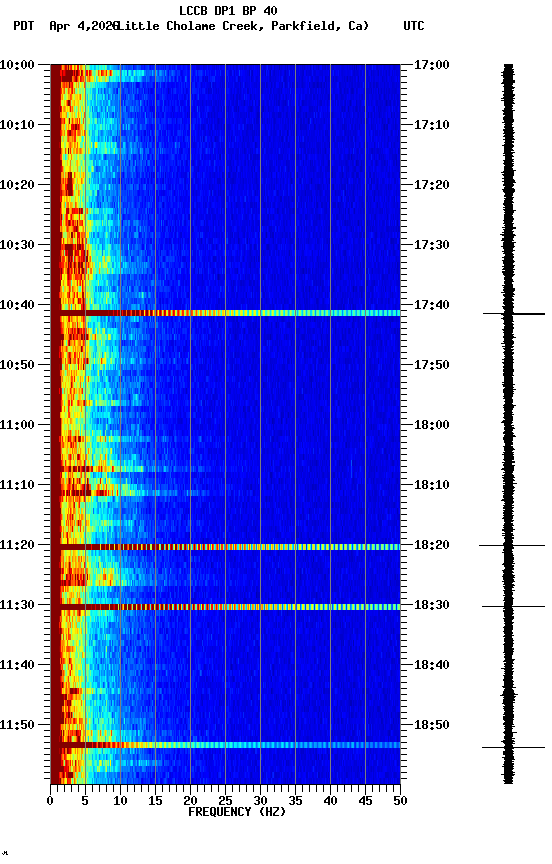The width and height of the screenshot is (552, 864).
Task: Click the 17:50 UTC time label
Action: tap(432, 365)
